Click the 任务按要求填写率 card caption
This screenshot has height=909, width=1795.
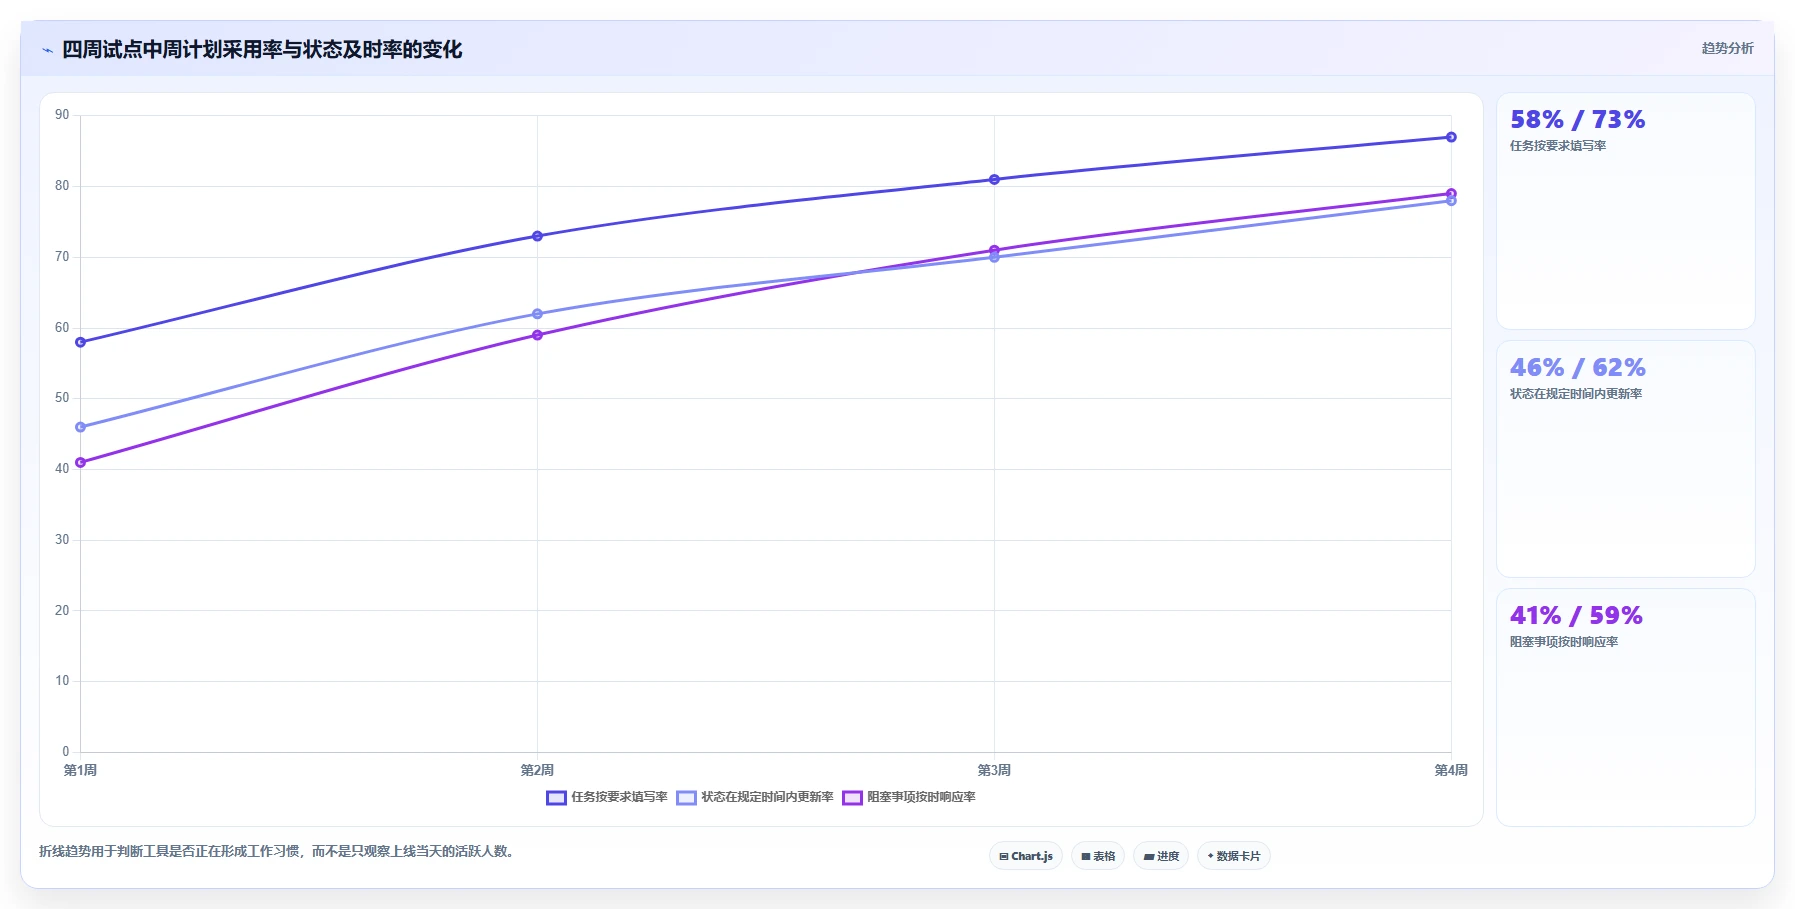pyautogui.click(x=1558, y=146)
